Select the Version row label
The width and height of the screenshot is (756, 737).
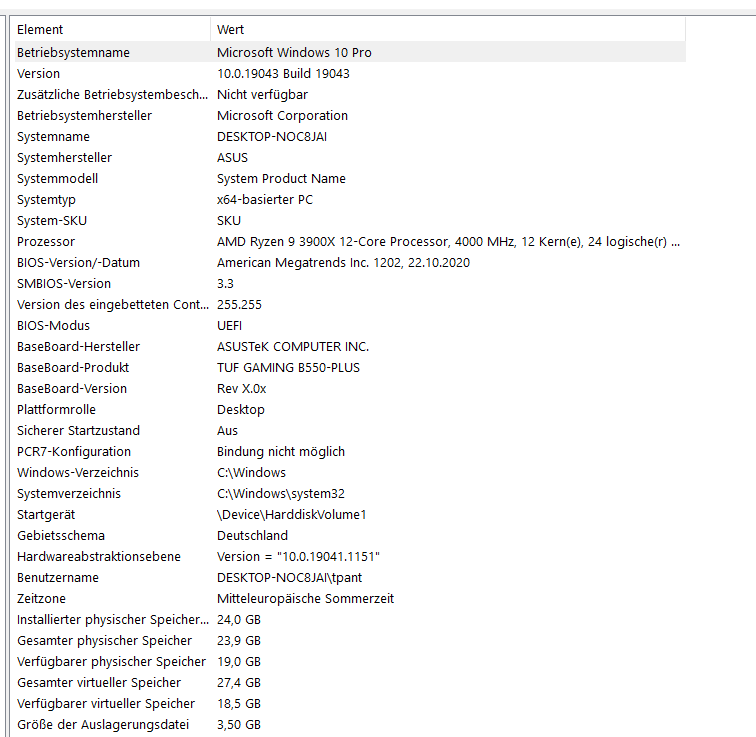click(x=39, y=73)
